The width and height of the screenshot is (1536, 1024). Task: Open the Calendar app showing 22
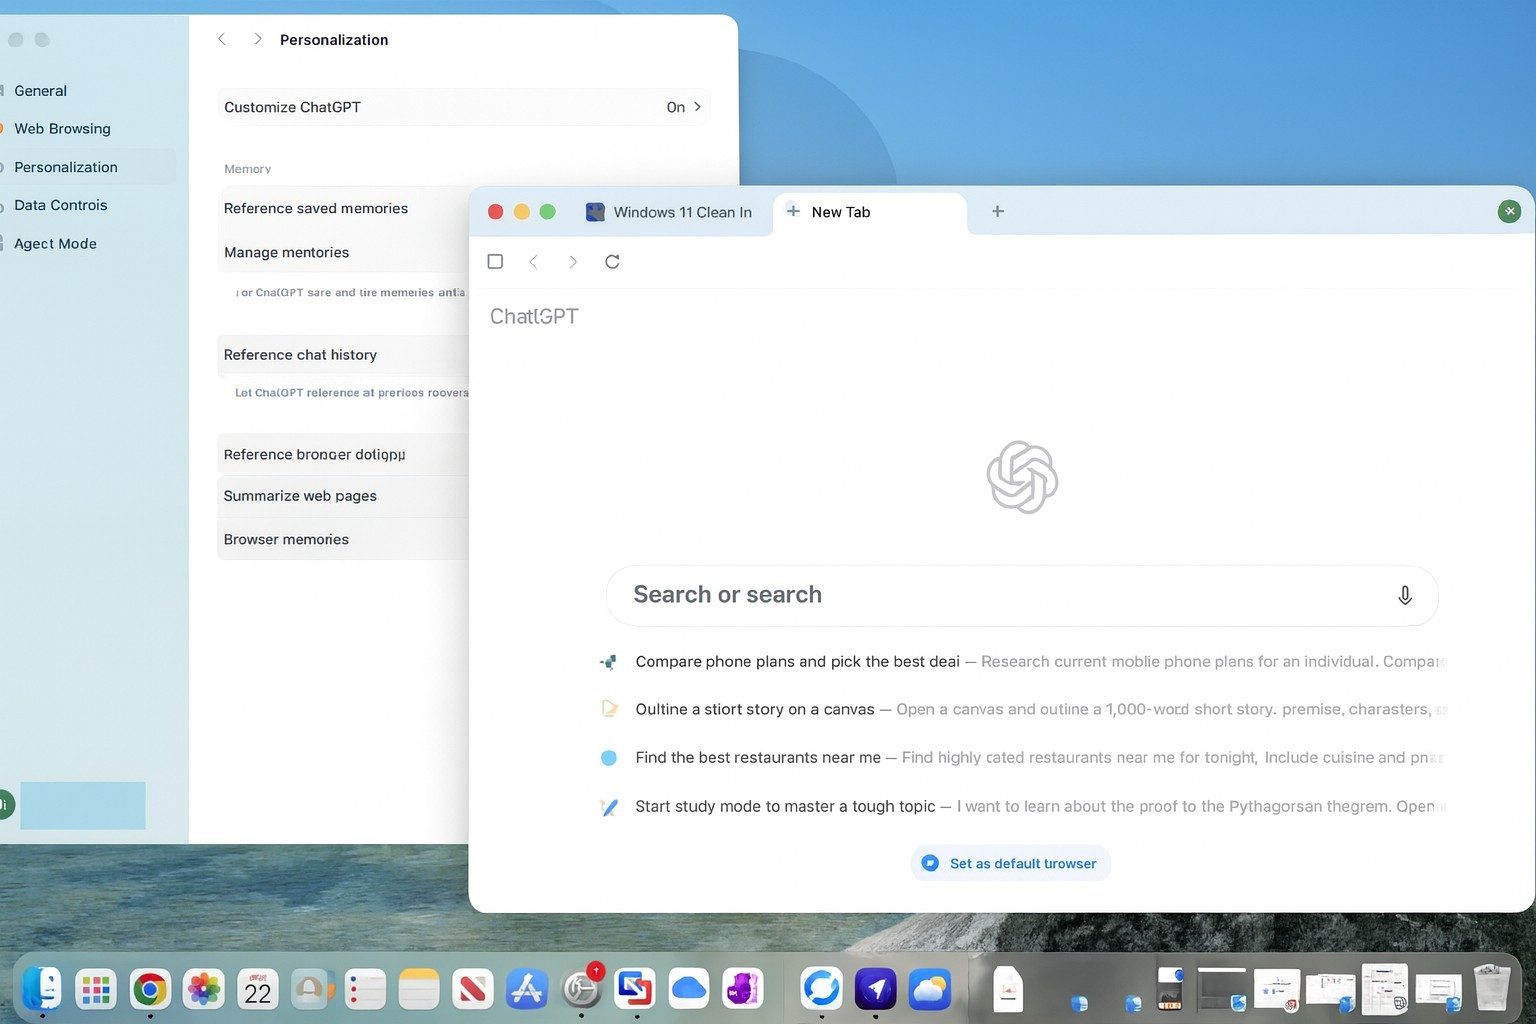click(258, 989)
